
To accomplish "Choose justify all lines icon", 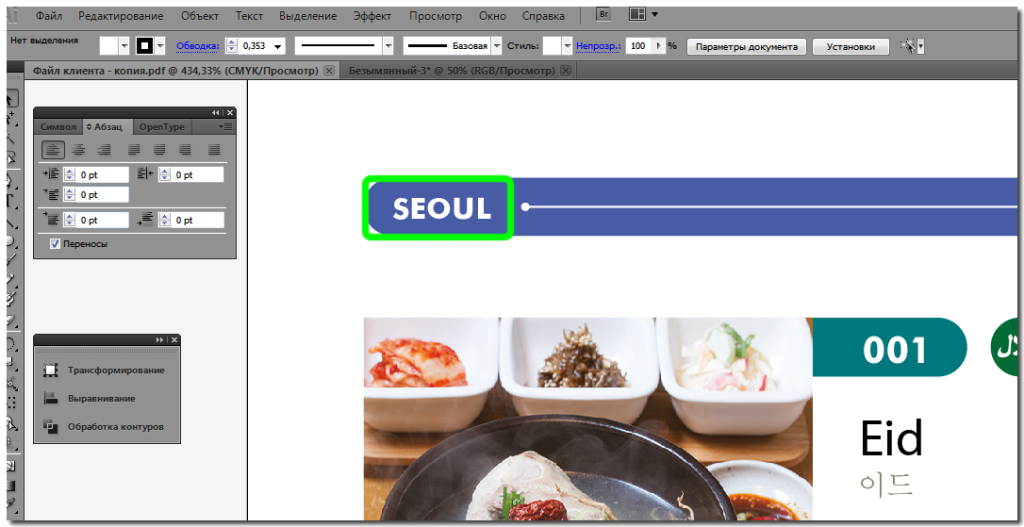I will point(214,150).
